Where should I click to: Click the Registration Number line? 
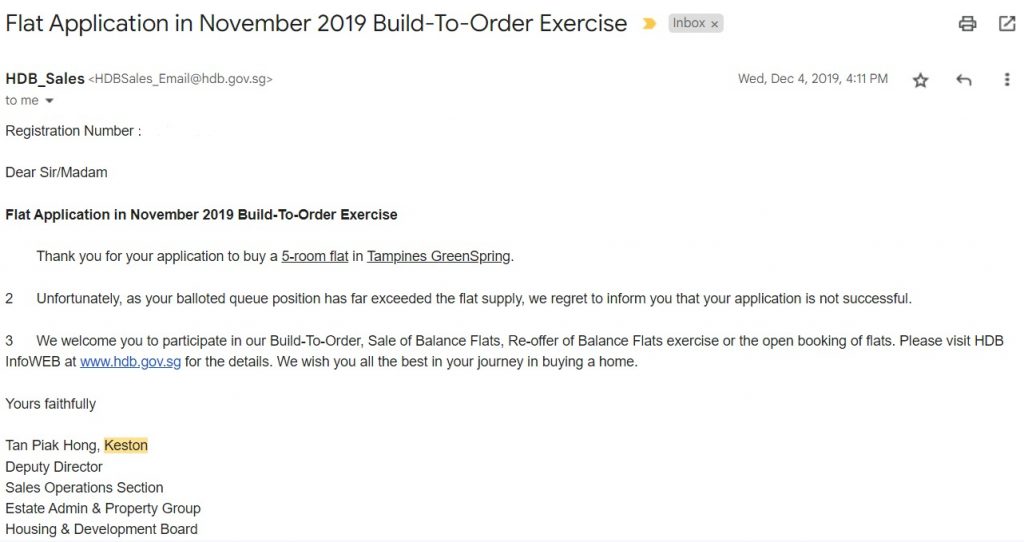point(73,131)
